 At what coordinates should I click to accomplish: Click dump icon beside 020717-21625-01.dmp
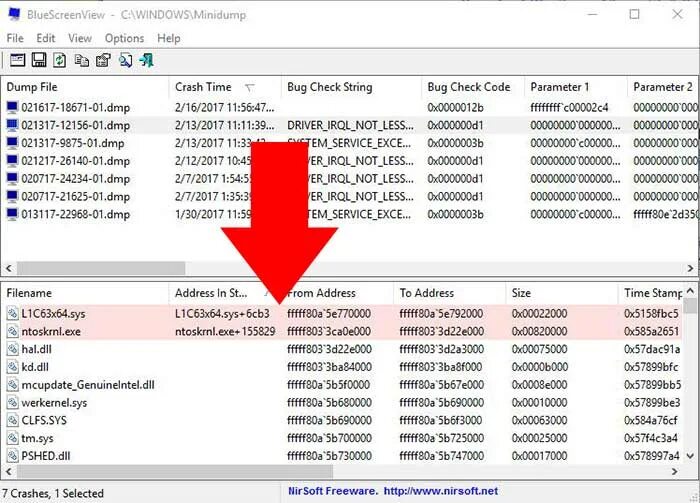[12, 196]
